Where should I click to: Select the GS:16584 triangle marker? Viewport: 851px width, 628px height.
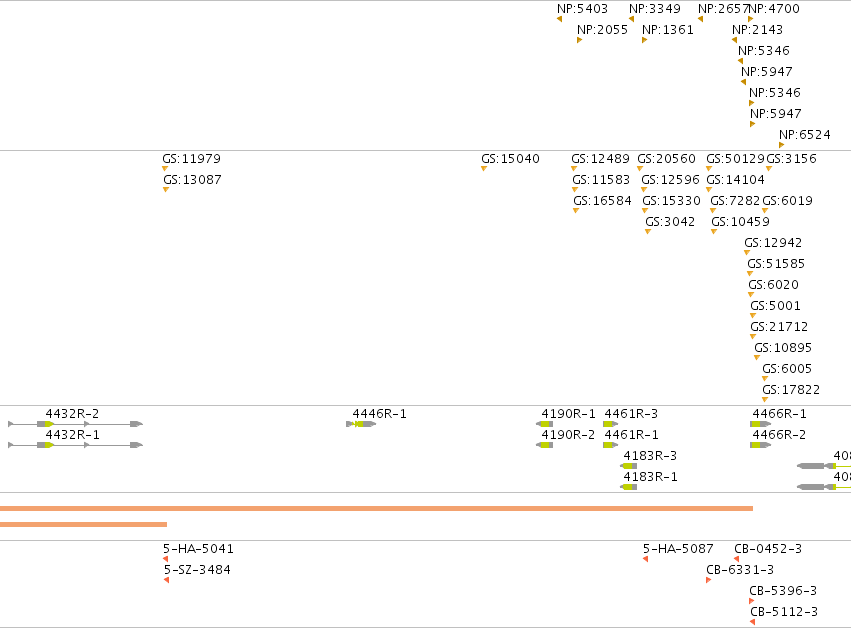(x=576, y=211)
